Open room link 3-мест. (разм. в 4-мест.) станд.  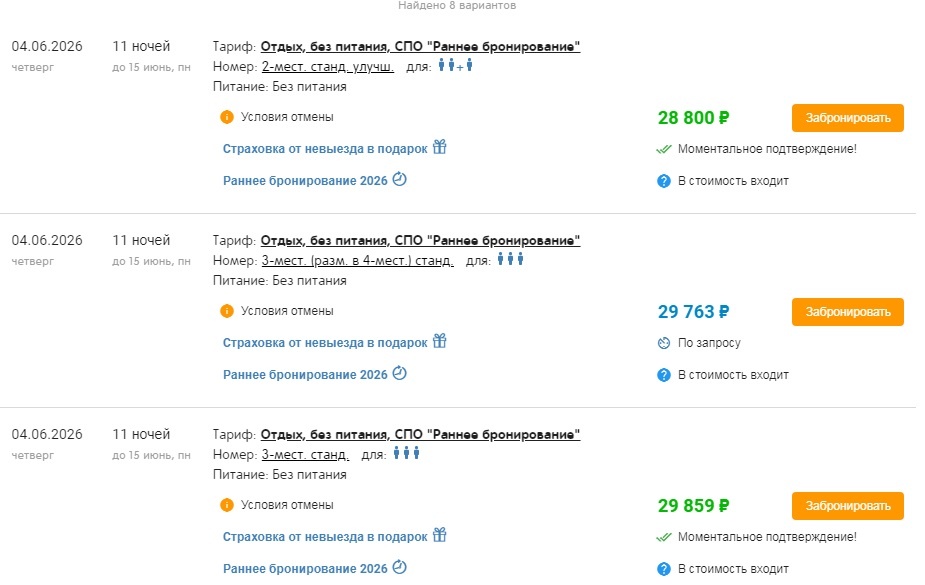[357, 261]
